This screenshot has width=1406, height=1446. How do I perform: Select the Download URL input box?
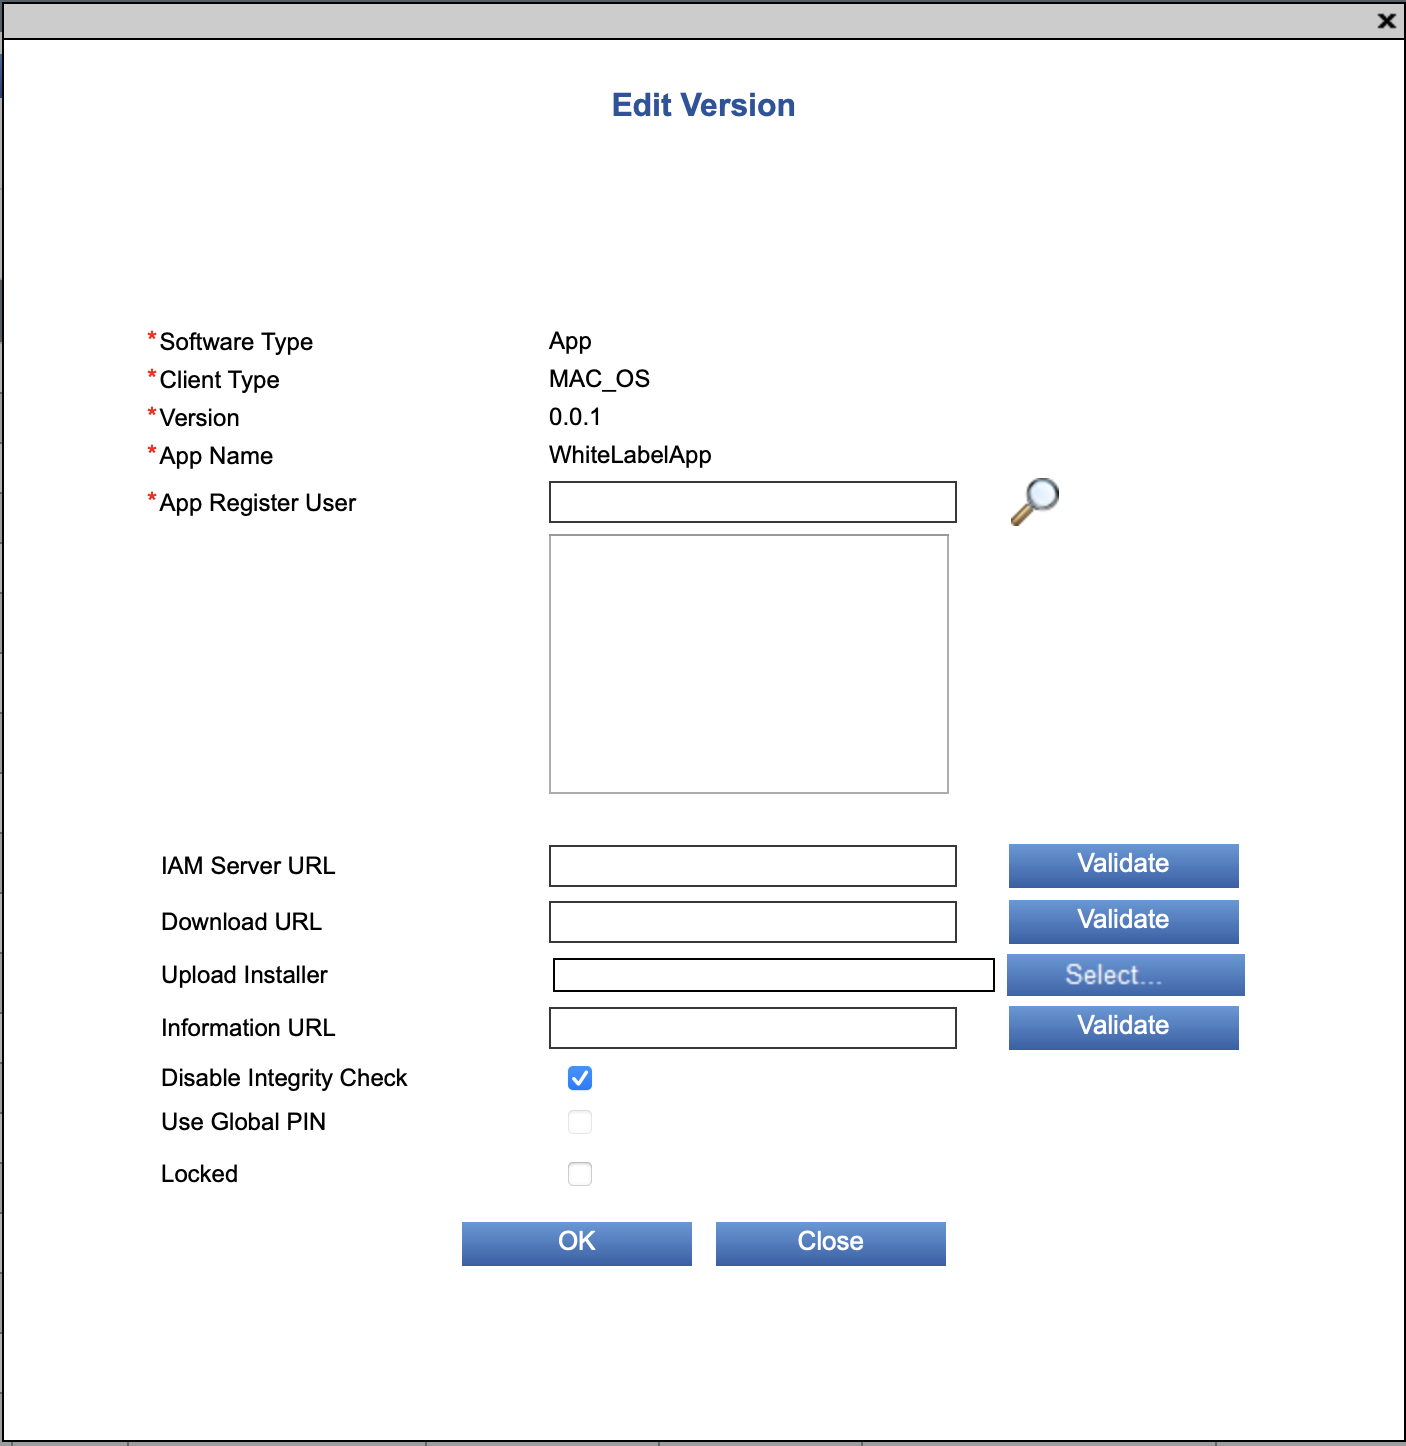pos(752,922)
